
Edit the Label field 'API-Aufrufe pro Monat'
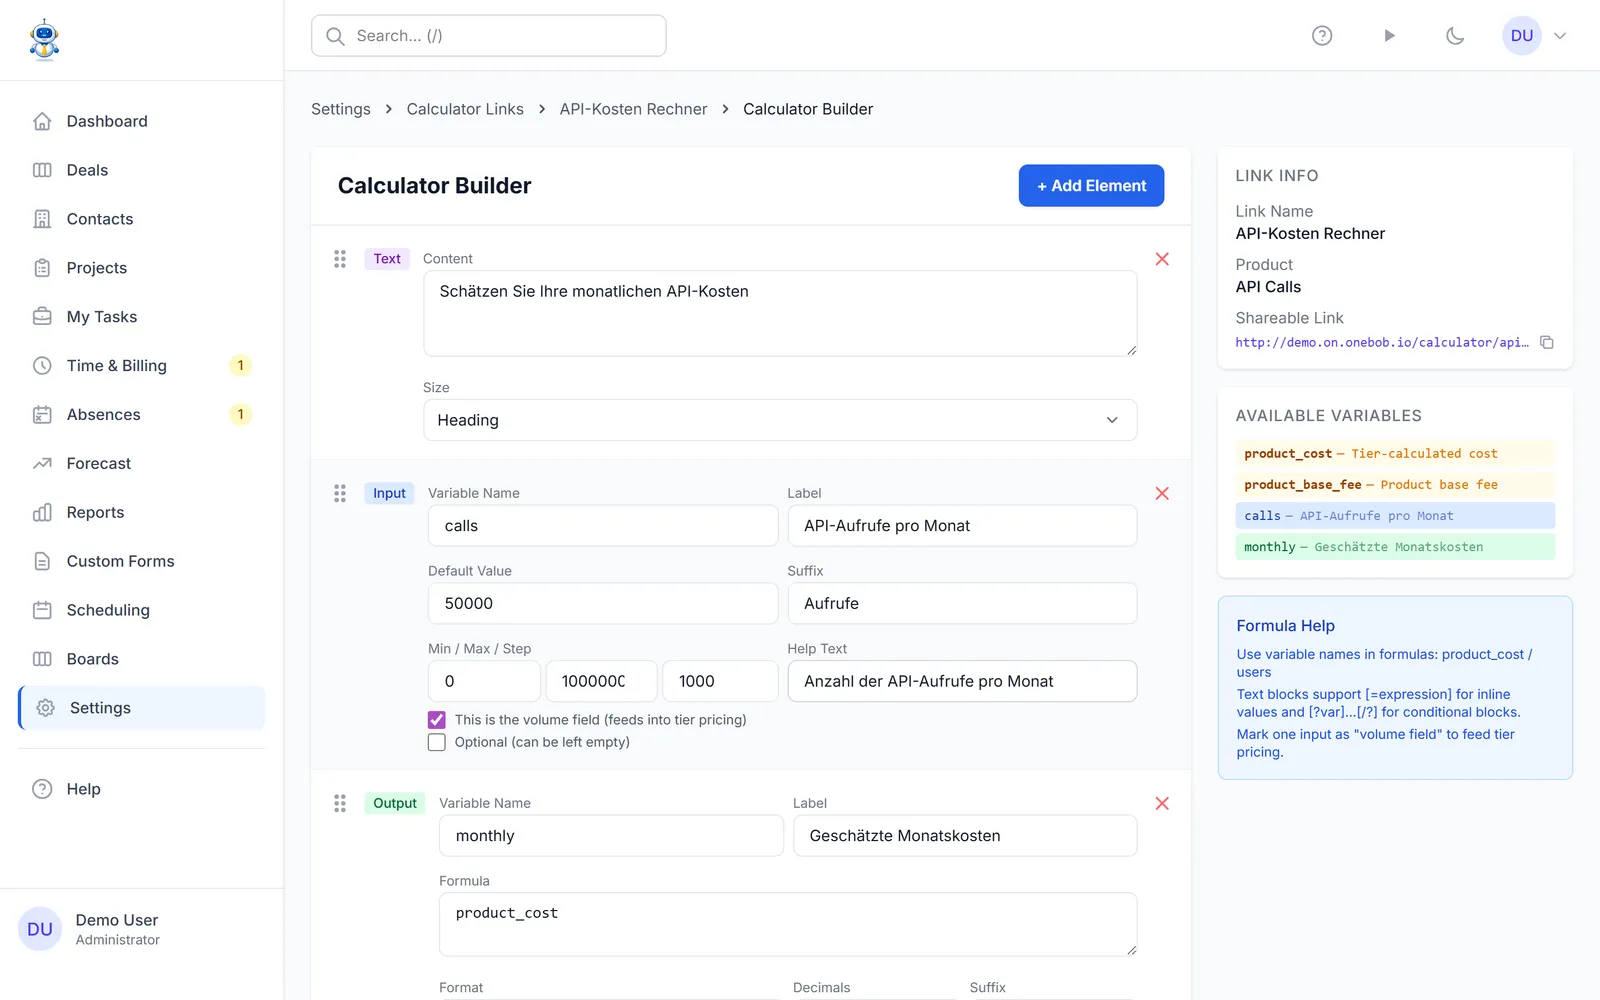962,526
